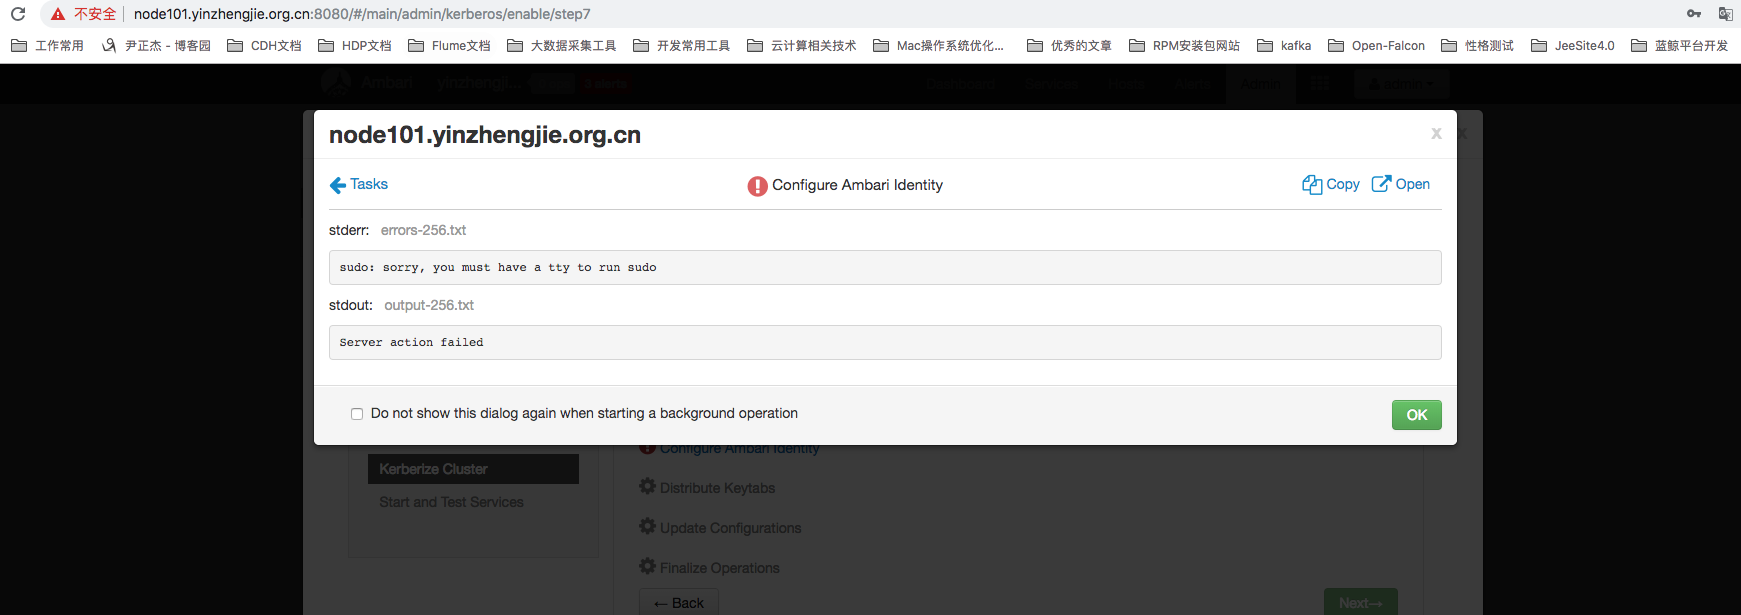1741x615 pixels.
Task: Open the kafka bookmark folder
Action: [1284, 46]
